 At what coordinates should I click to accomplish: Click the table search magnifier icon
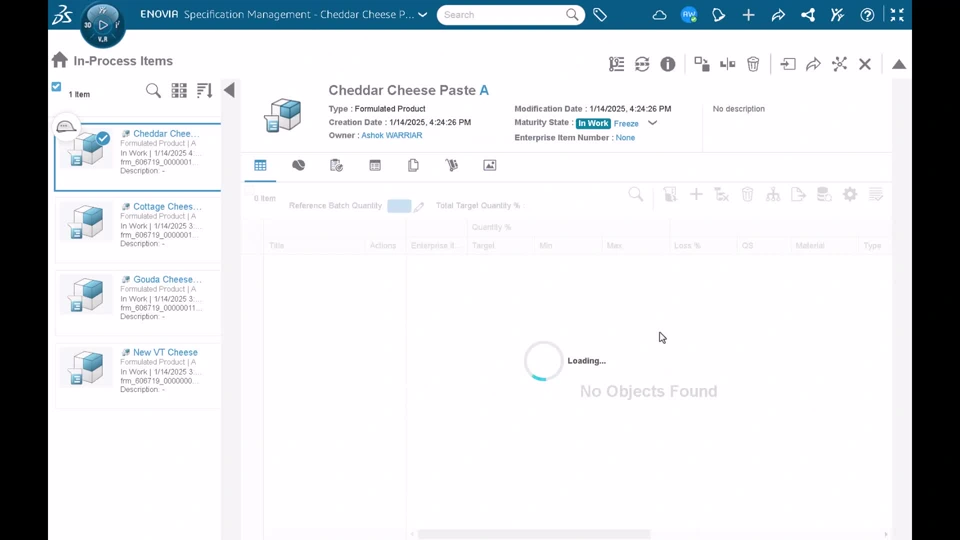[636, 195]
